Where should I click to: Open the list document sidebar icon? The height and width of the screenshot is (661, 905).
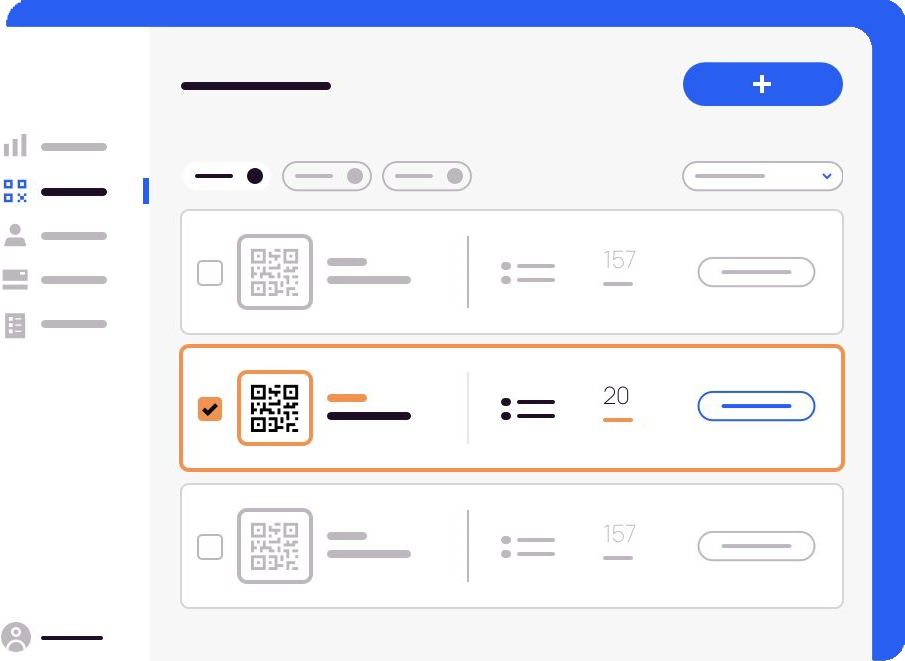(15, 325)
